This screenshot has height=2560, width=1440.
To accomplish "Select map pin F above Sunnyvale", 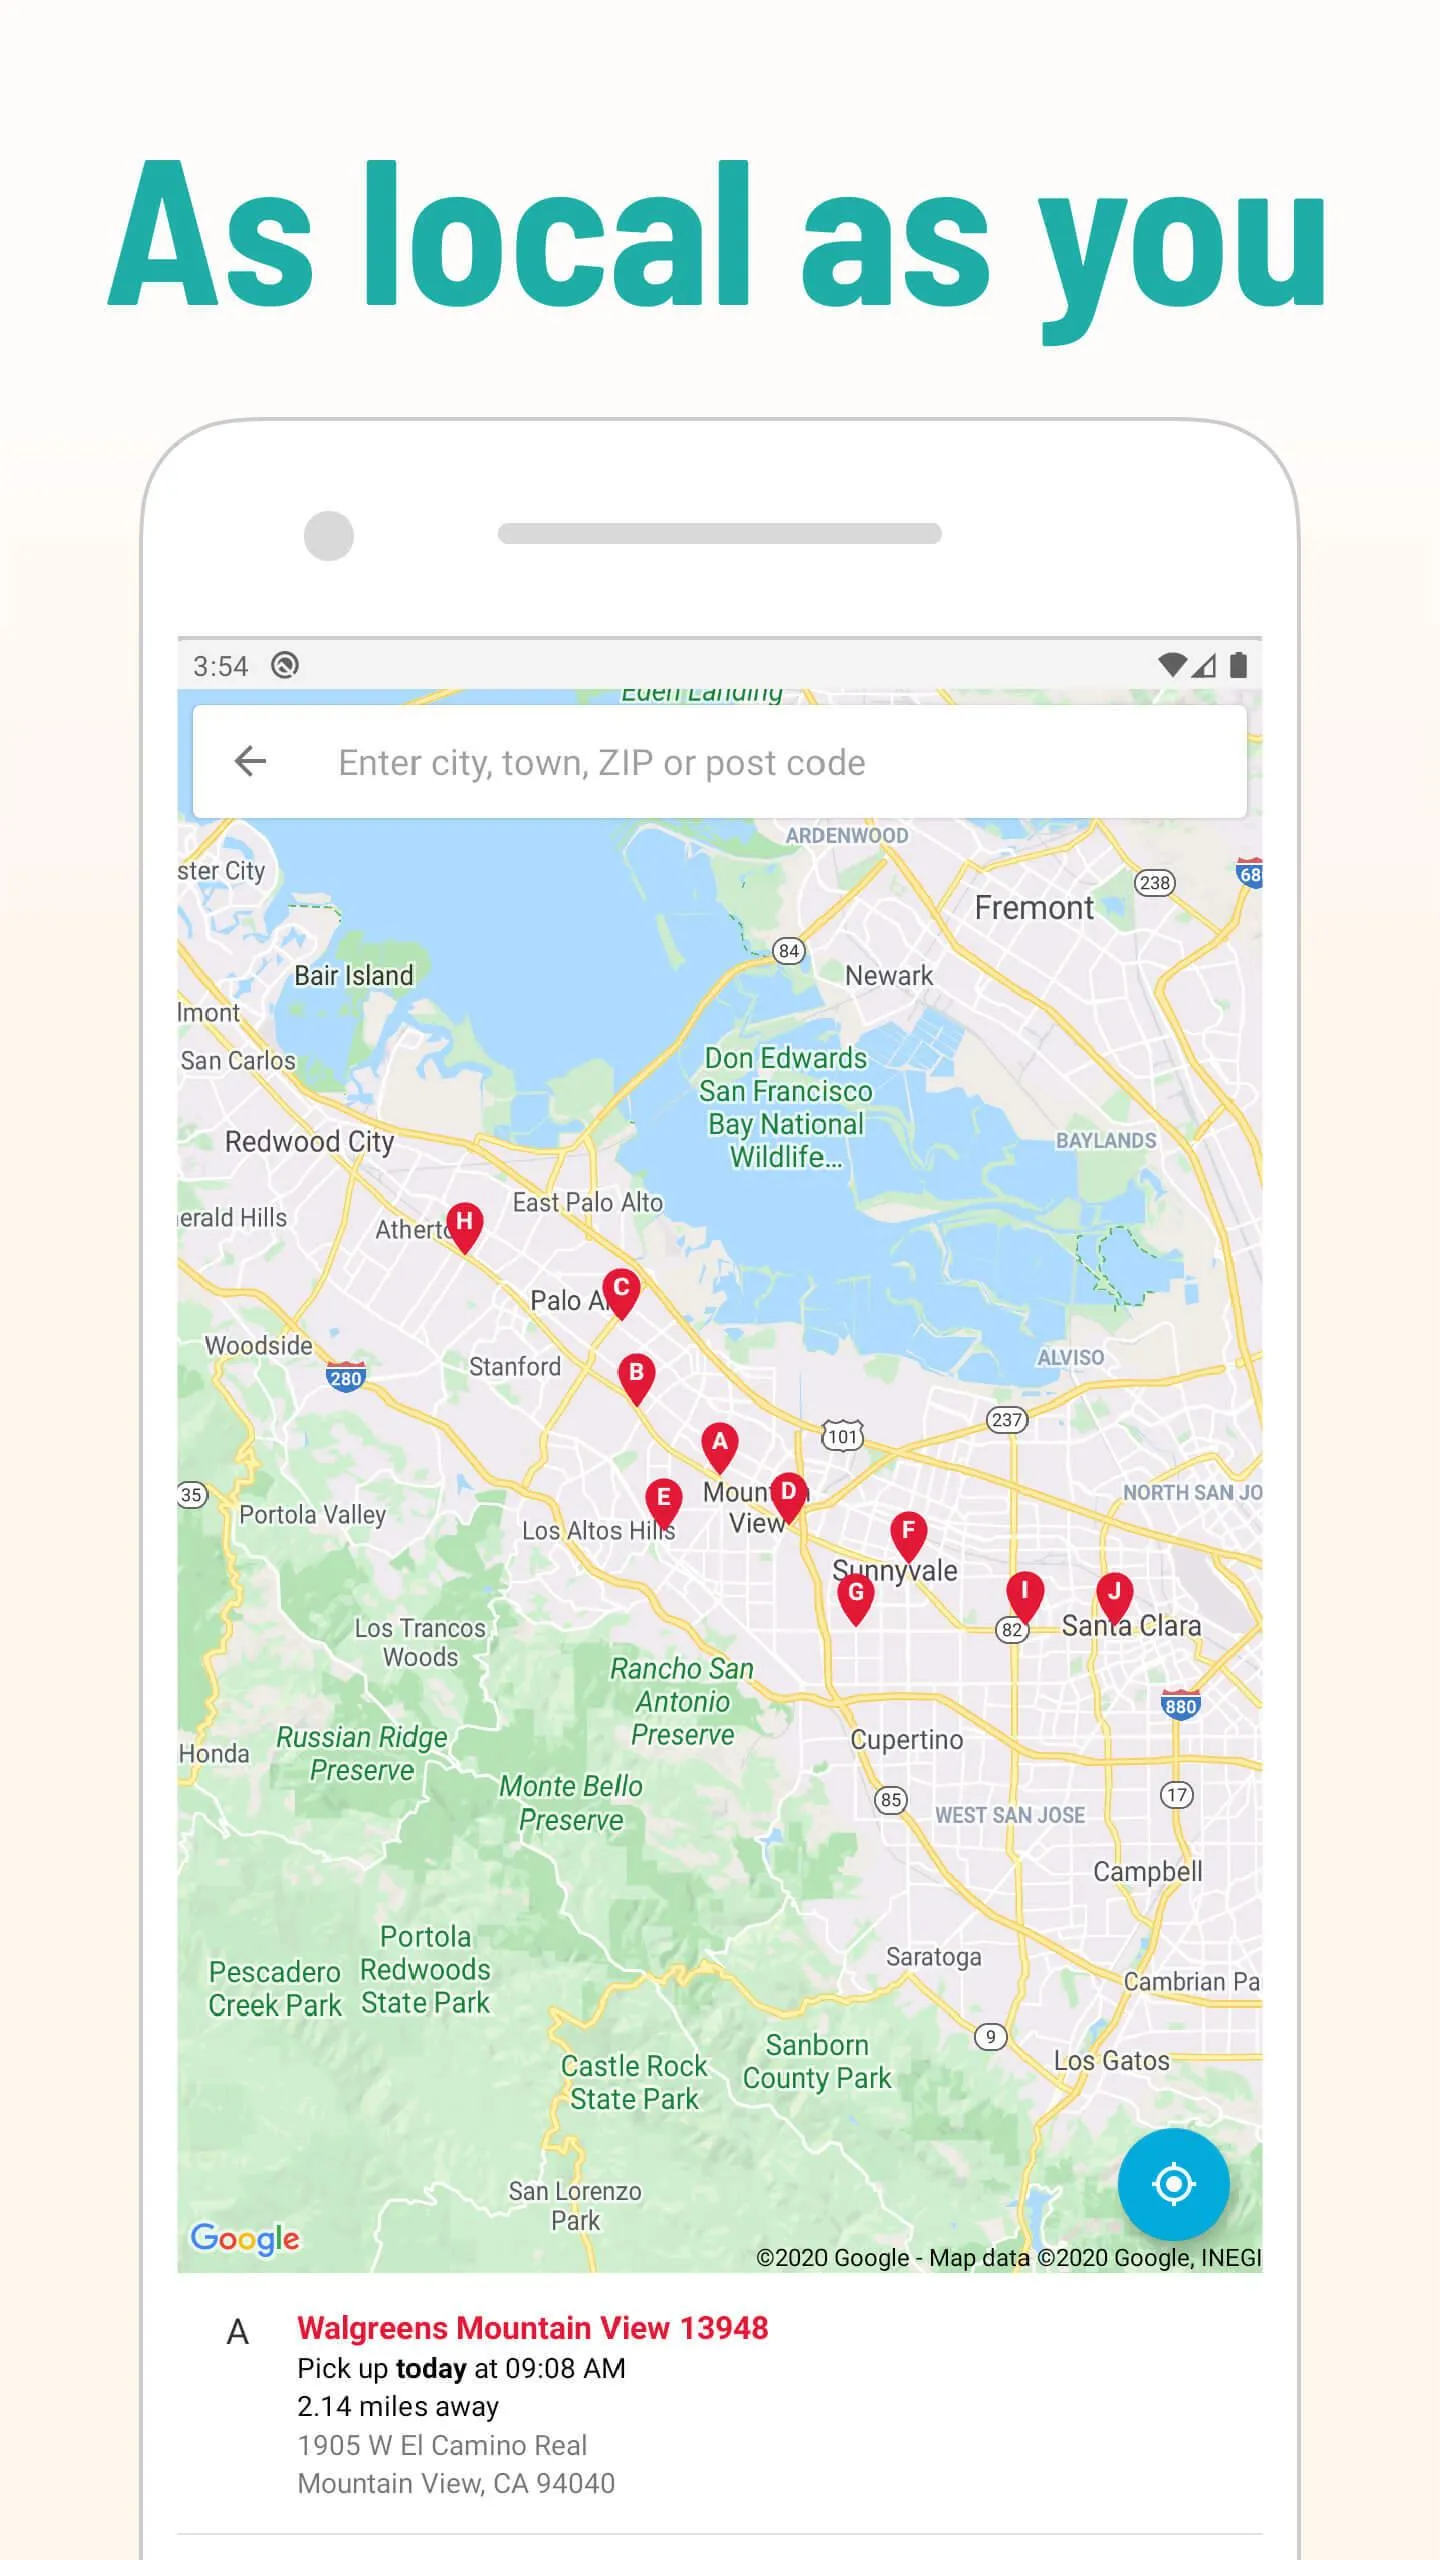I will (908, 1536).
